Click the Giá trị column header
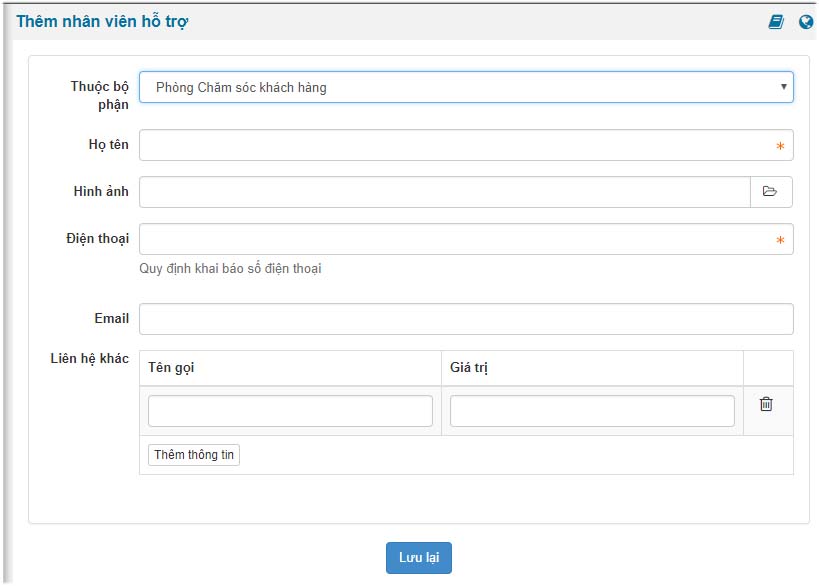 point(469,368)
